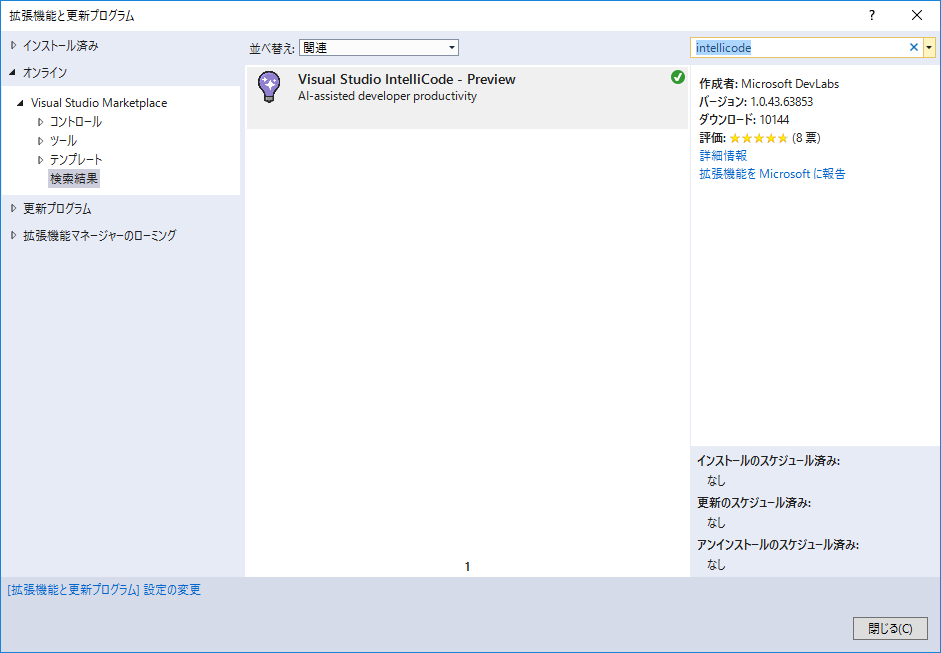
Task: Click the 閉じる(C) button
Action: pos(890,628)
